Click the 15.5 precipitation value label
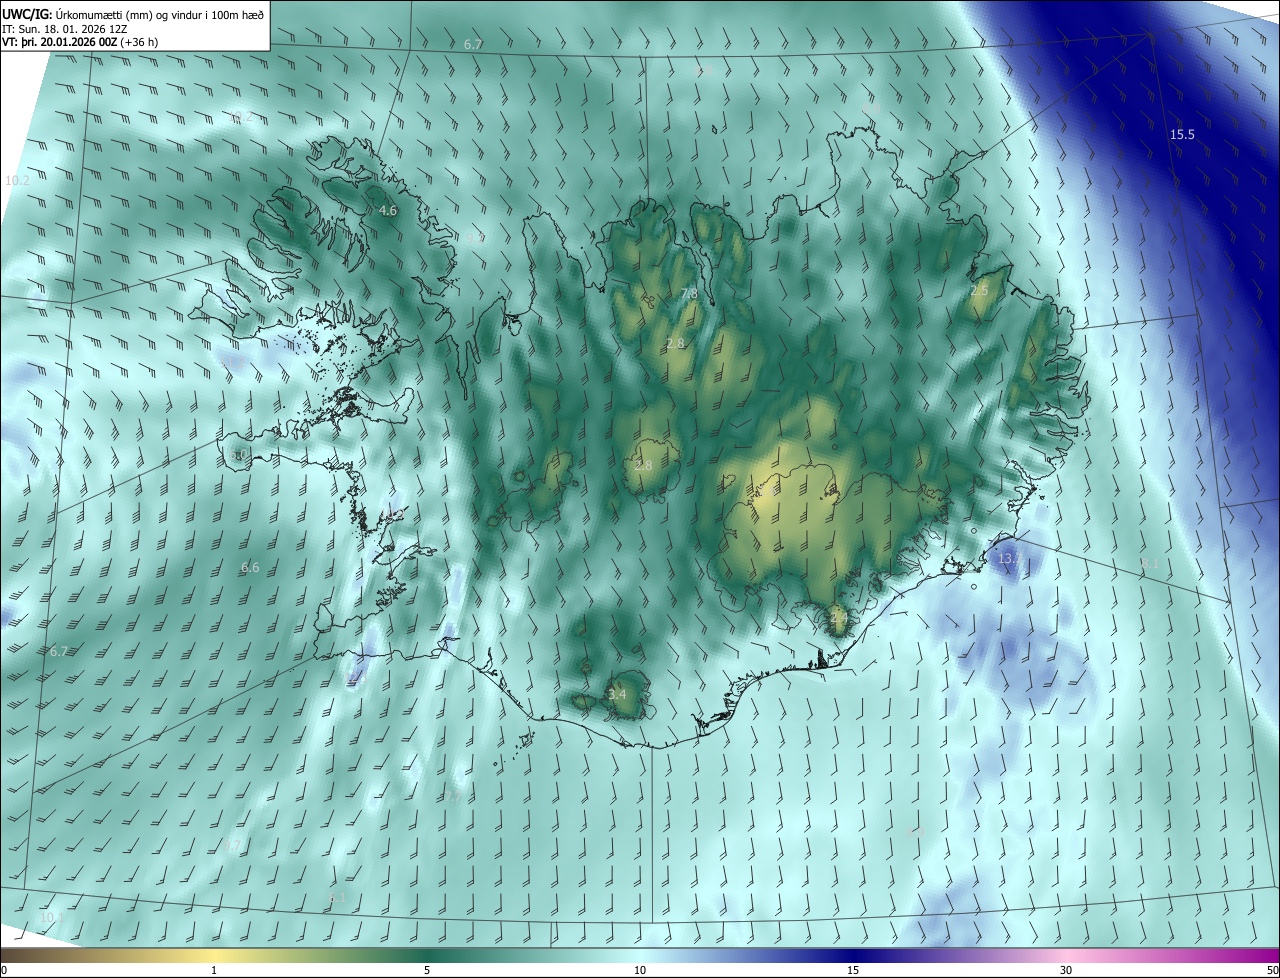 tap(1183, 134)
